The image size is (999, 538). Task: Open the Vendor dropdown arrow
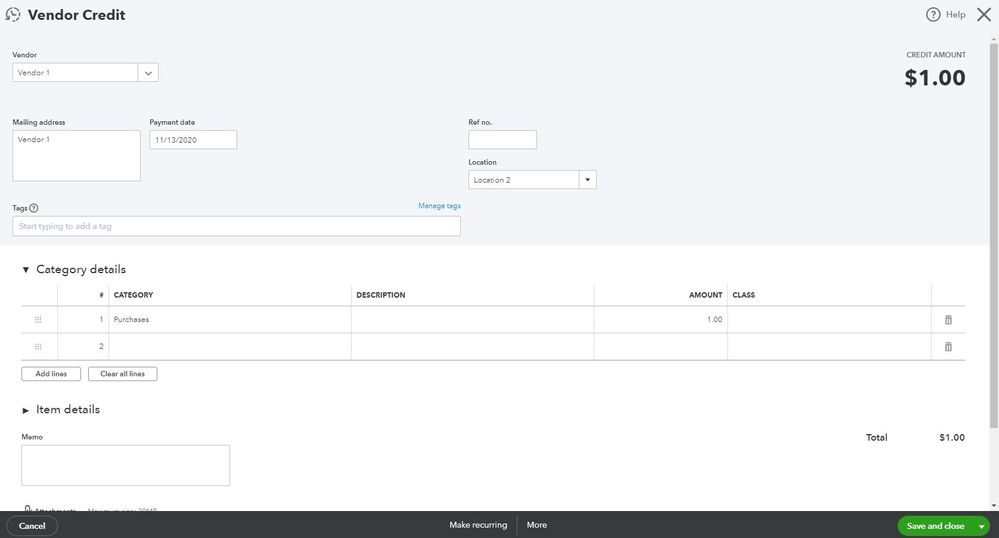[x=148, y=73]
